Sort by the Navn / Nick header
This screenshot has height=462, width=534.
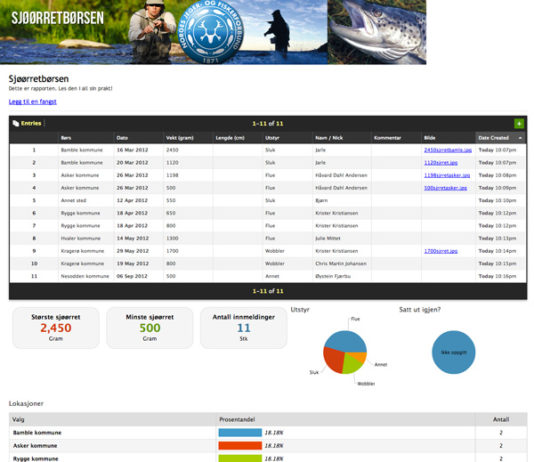pyautogui.click(x=329, y=138)
